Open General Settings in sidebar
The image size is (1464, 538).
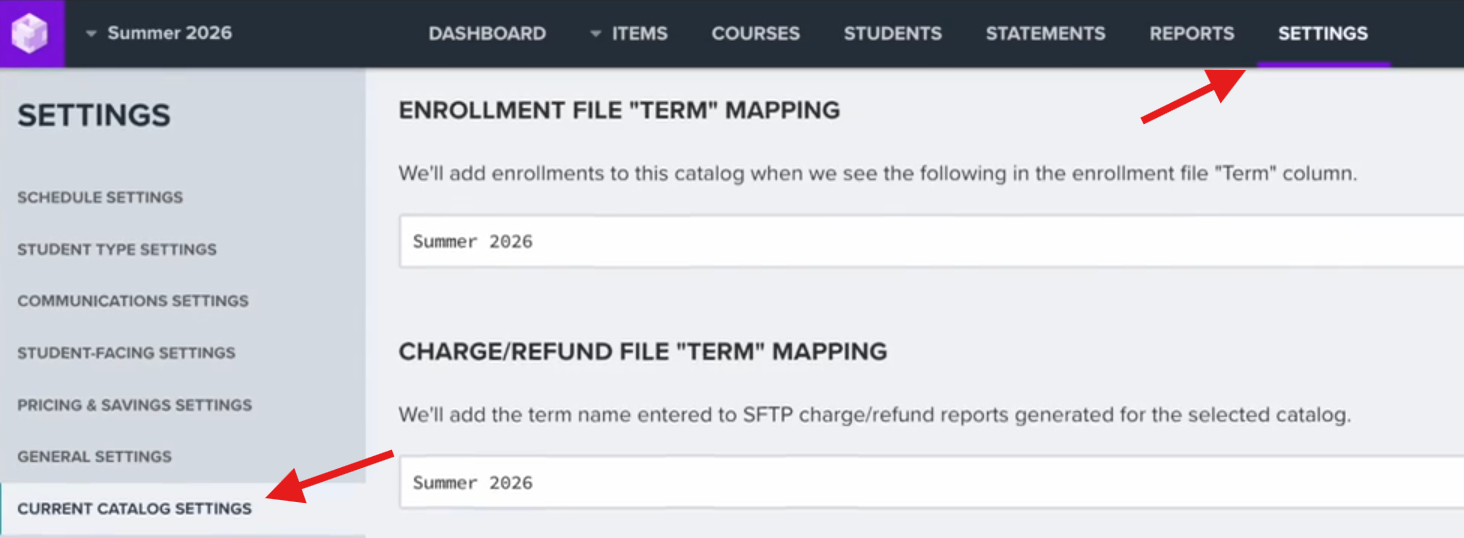[x=95, y=457]
